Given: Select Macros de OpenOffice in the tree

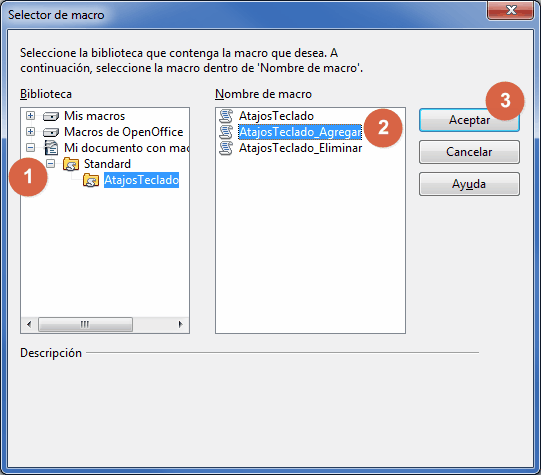Looking at the screenshot, I should 124,132.
